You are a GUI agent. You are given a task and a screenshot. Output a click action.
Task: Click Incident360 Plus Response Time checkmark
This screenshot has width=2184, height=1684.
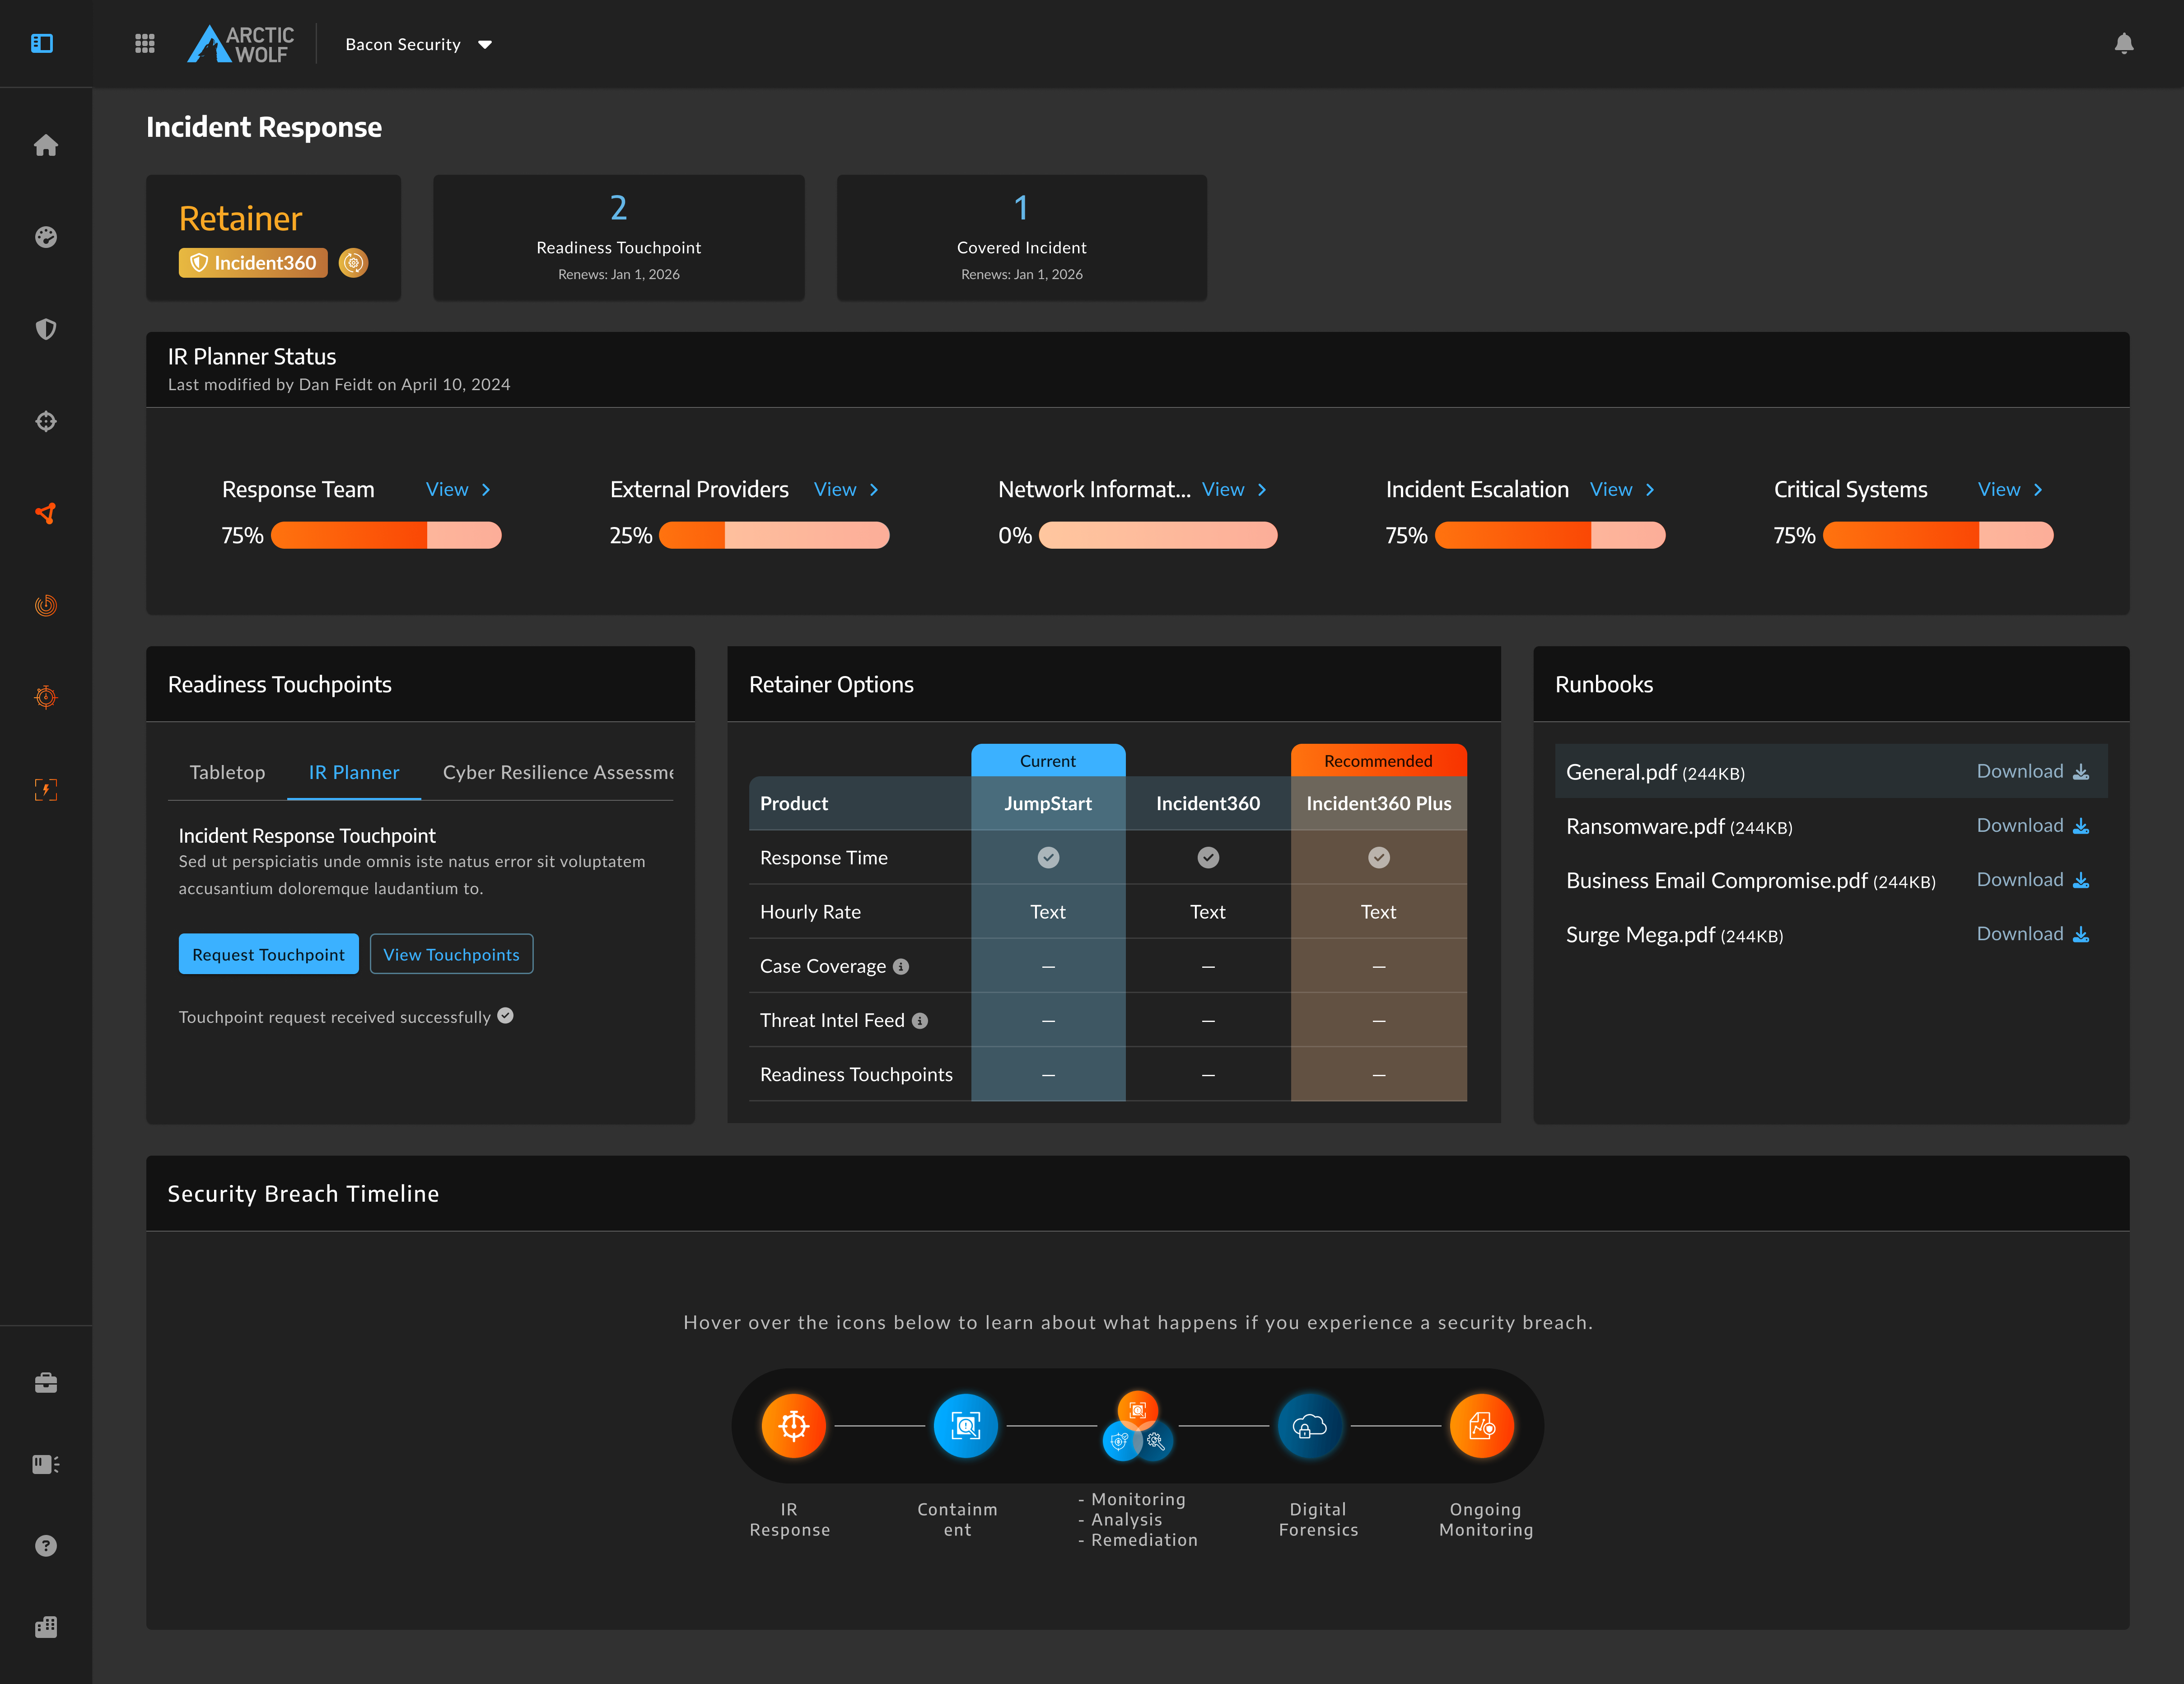coord(1379,857)
